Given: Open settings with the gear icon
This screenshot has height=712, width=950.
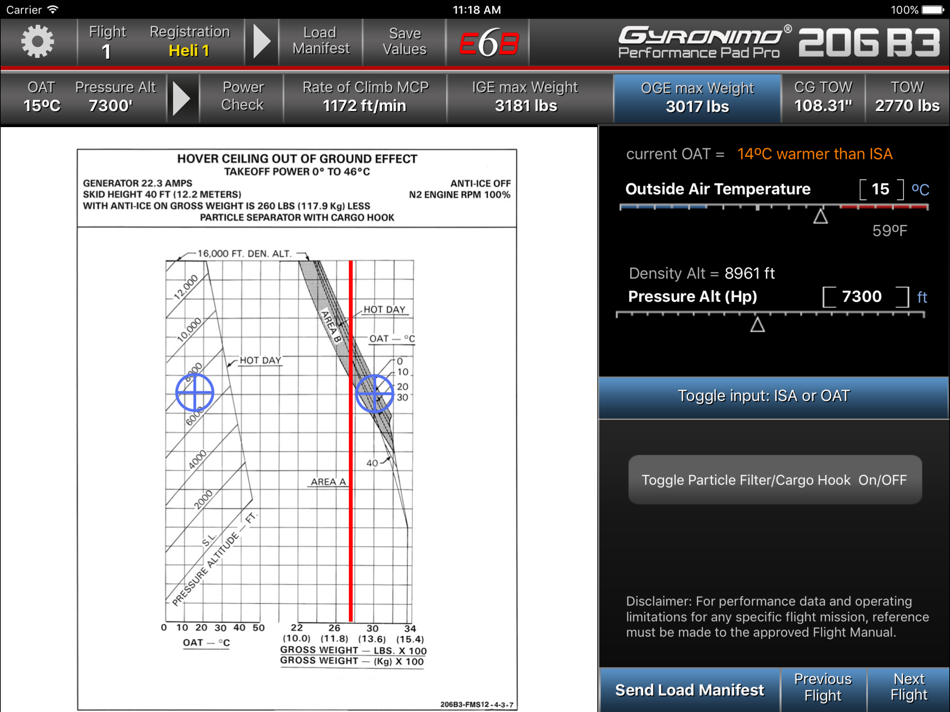Looking at the screenshot, I should click(38, 42).
